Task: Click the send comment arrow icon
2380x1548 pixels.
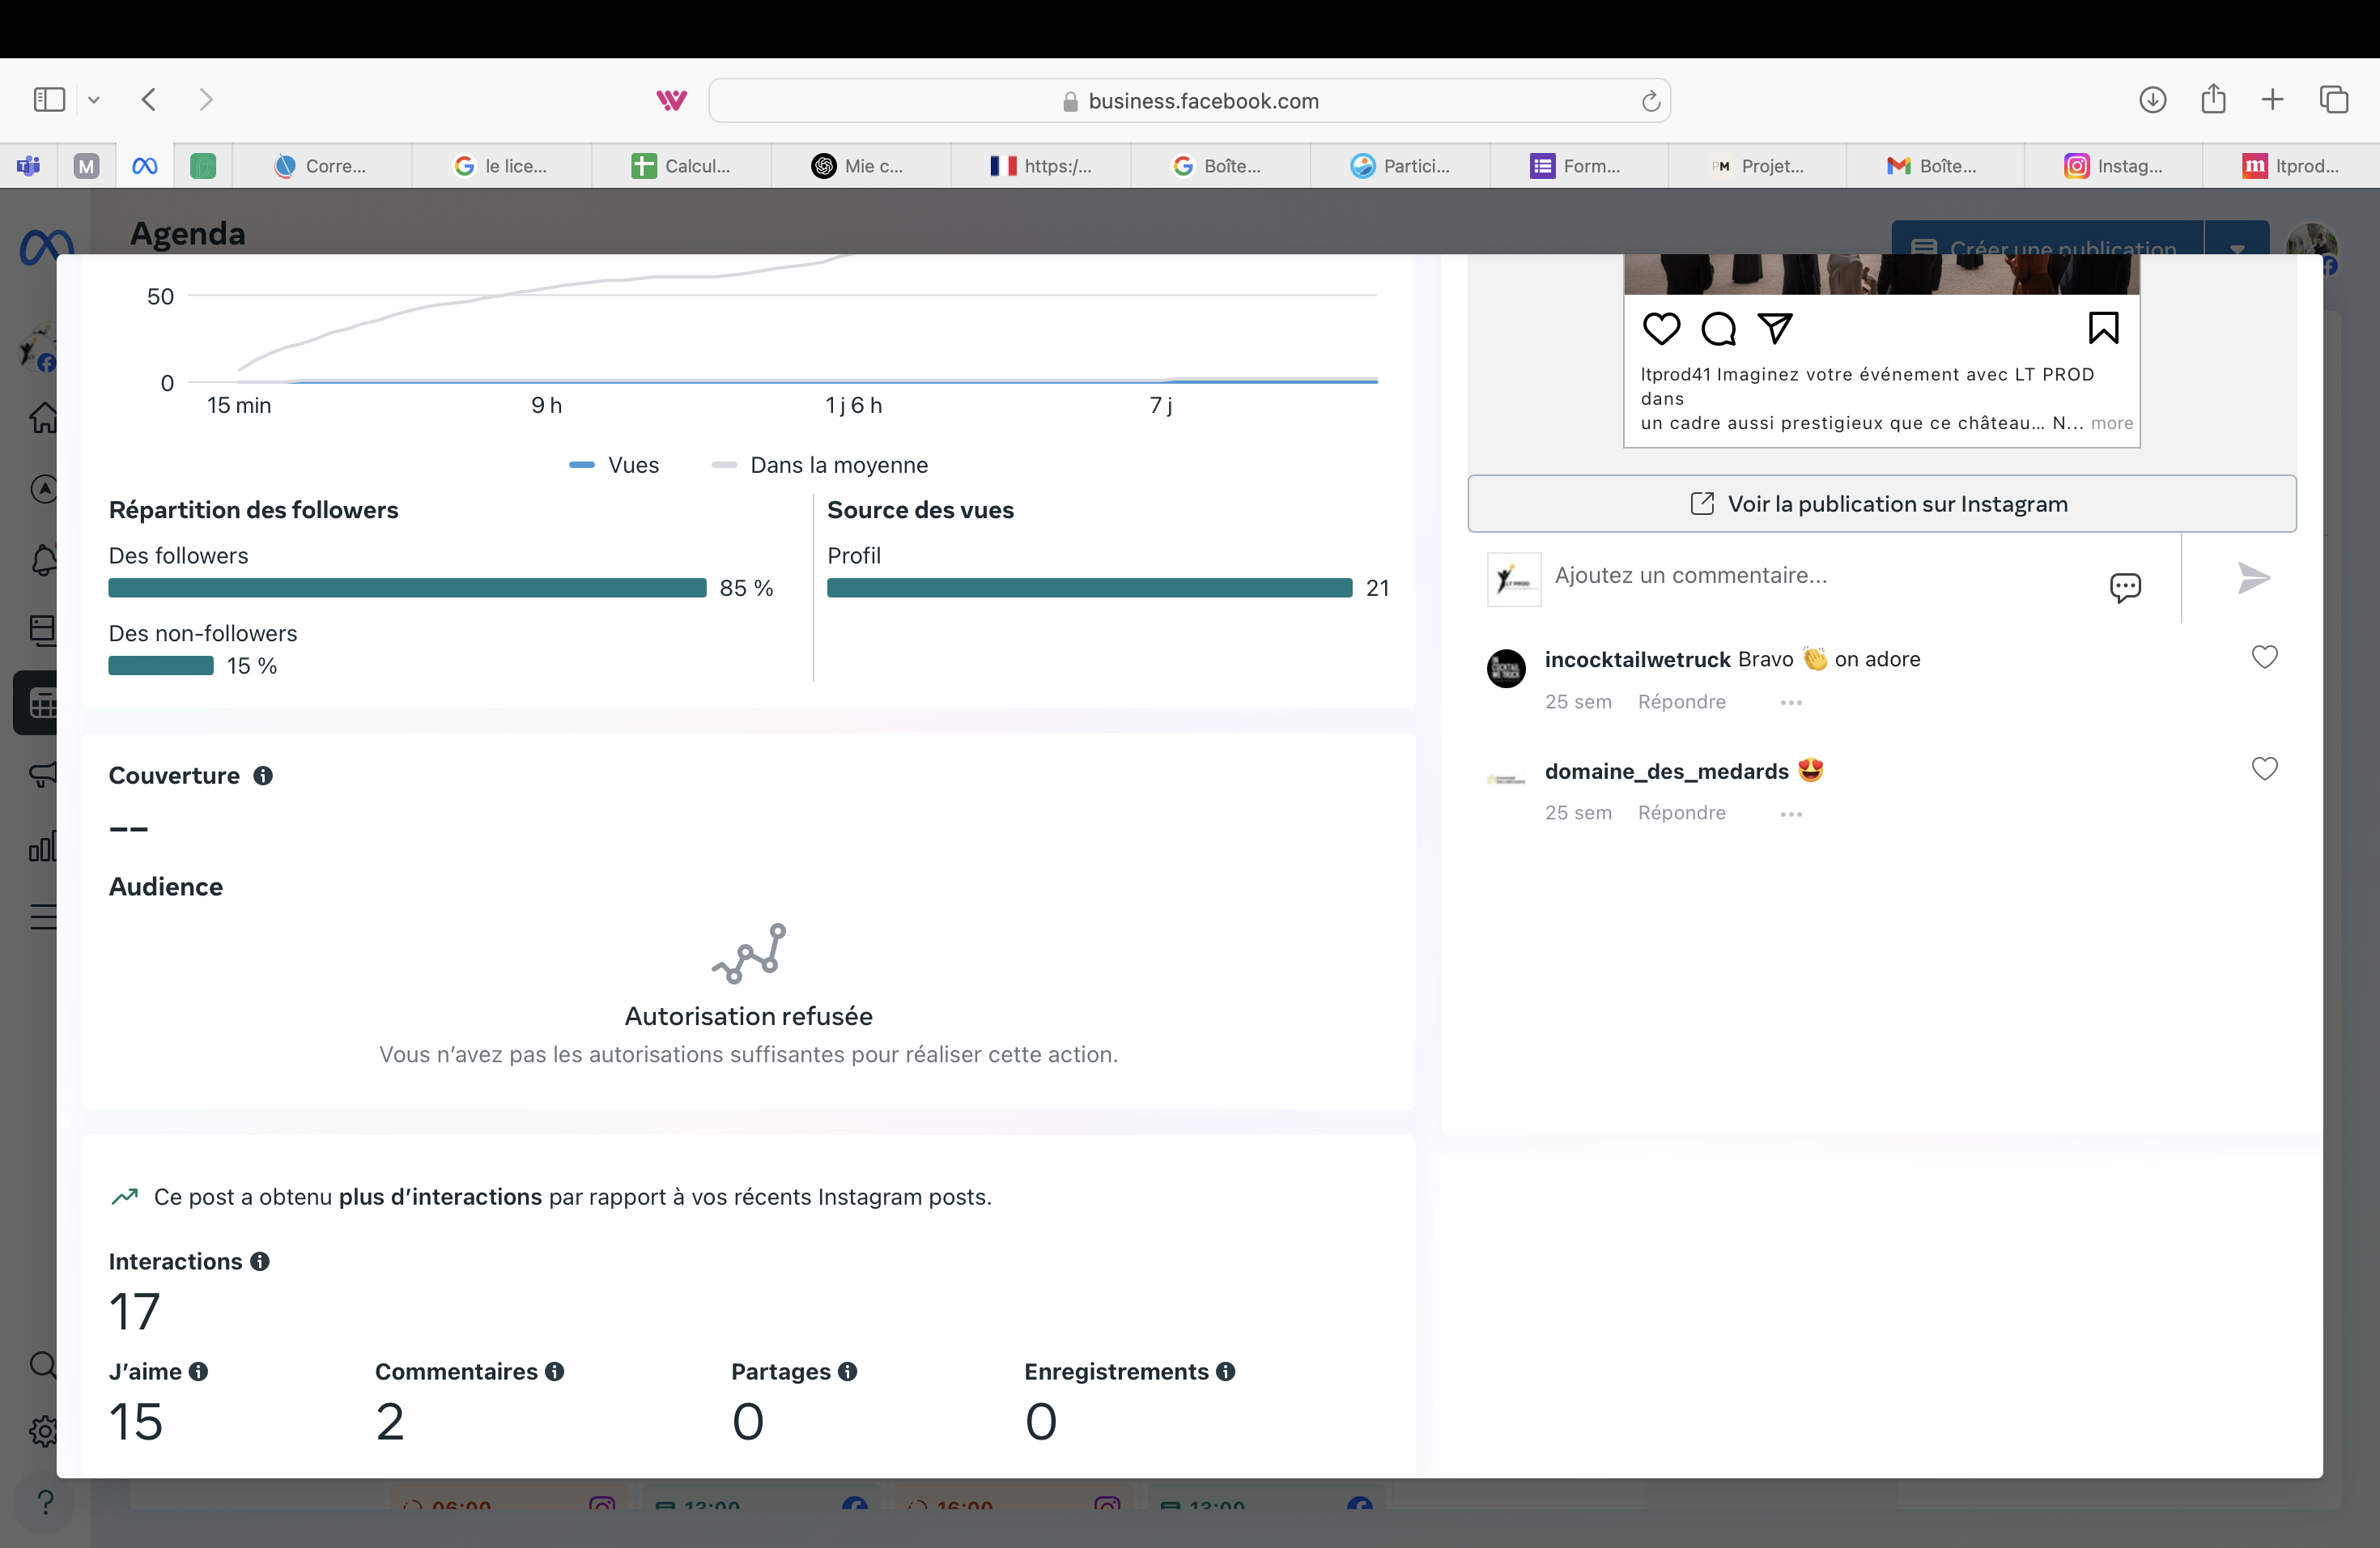Action: (x=2253, y=578)
